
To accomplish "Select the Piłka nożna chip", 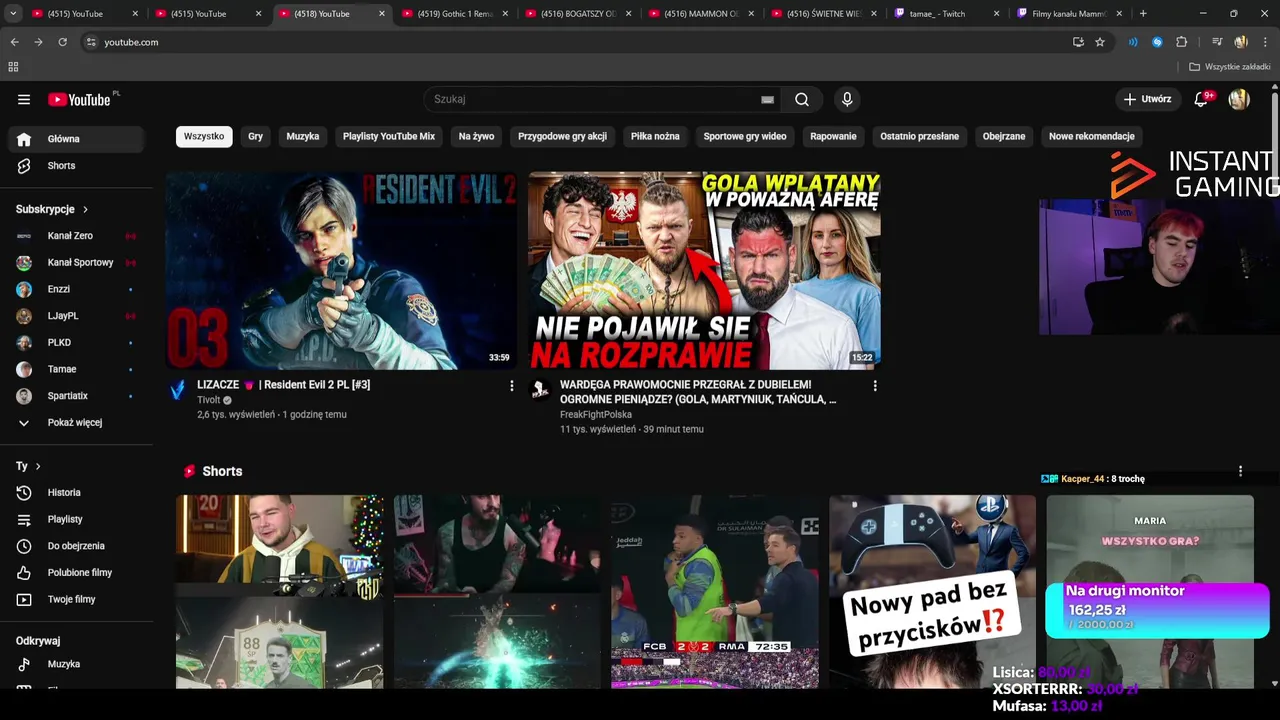I will (655, 136).
